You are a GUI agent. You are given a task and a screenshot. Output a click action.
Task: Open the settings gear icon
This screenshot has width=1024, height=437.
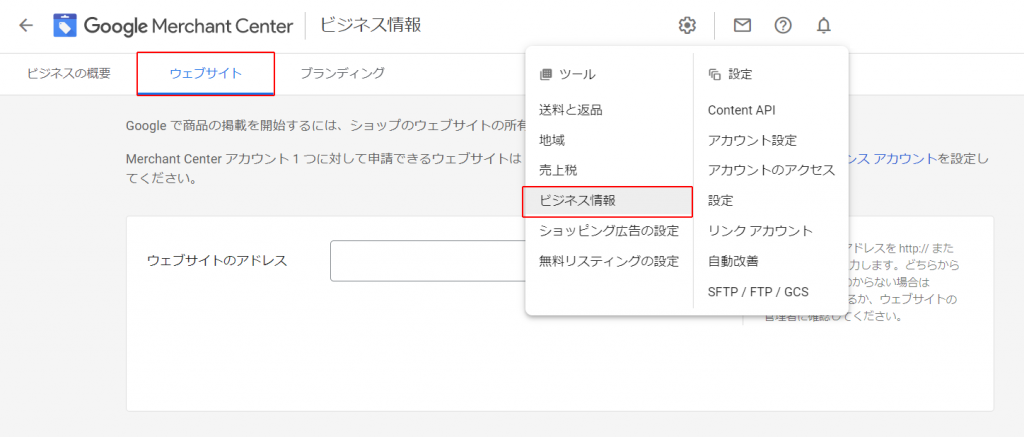click(x=687, y=25)
